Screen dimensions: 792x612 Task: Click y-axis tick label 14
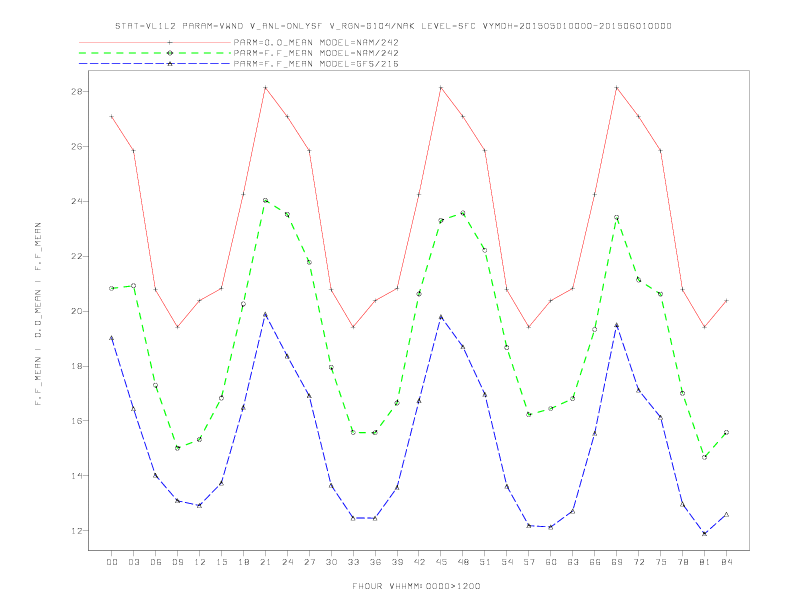pos(77,476)
